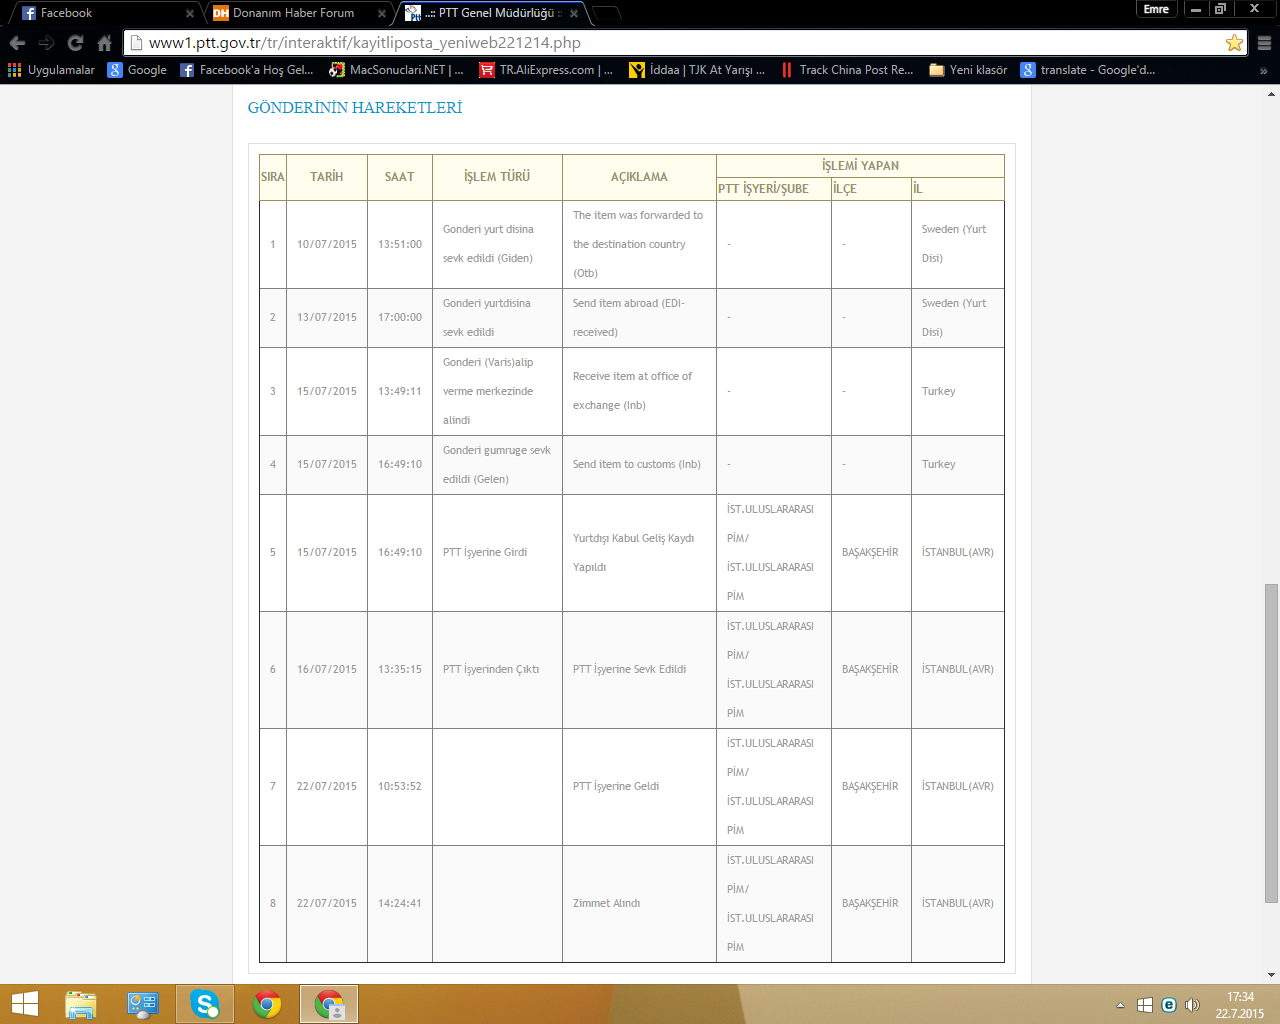Click the SAAT column header
The image size is (1280, 1024).
[399, 177]
